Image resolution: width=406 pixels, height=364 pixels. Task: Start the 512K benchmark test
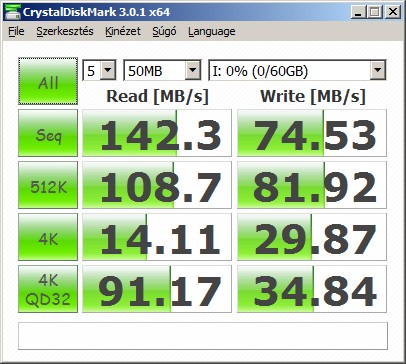point(48,185)
